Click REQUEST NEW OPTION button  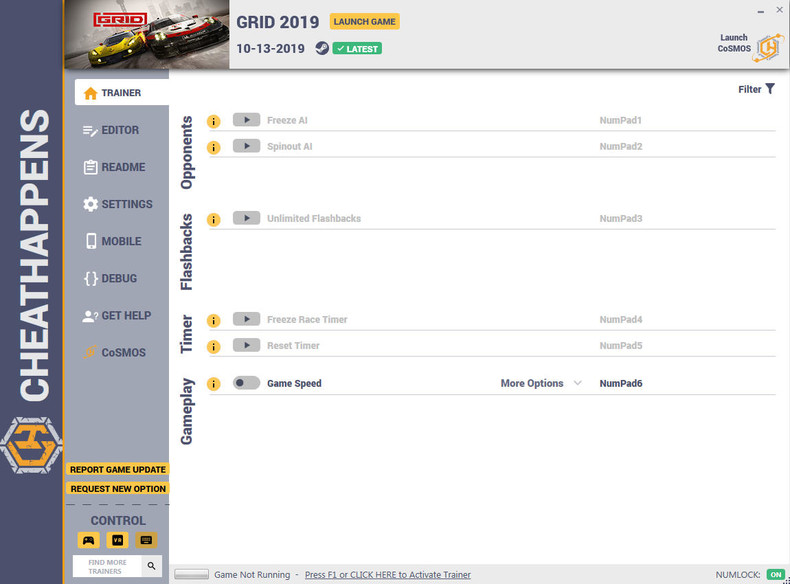(118, 489)
